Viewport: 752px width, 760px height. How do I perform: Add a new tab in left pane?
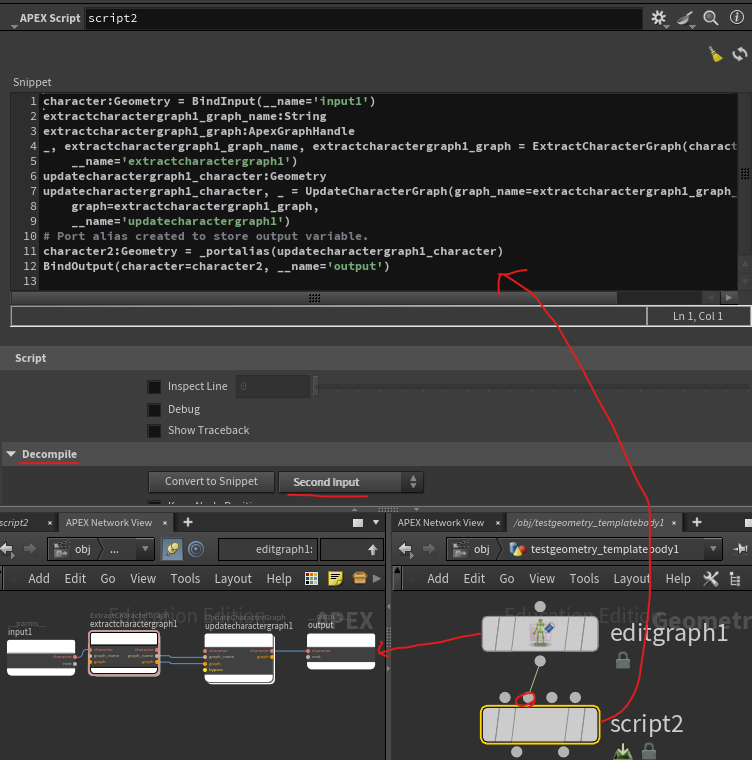188,522
